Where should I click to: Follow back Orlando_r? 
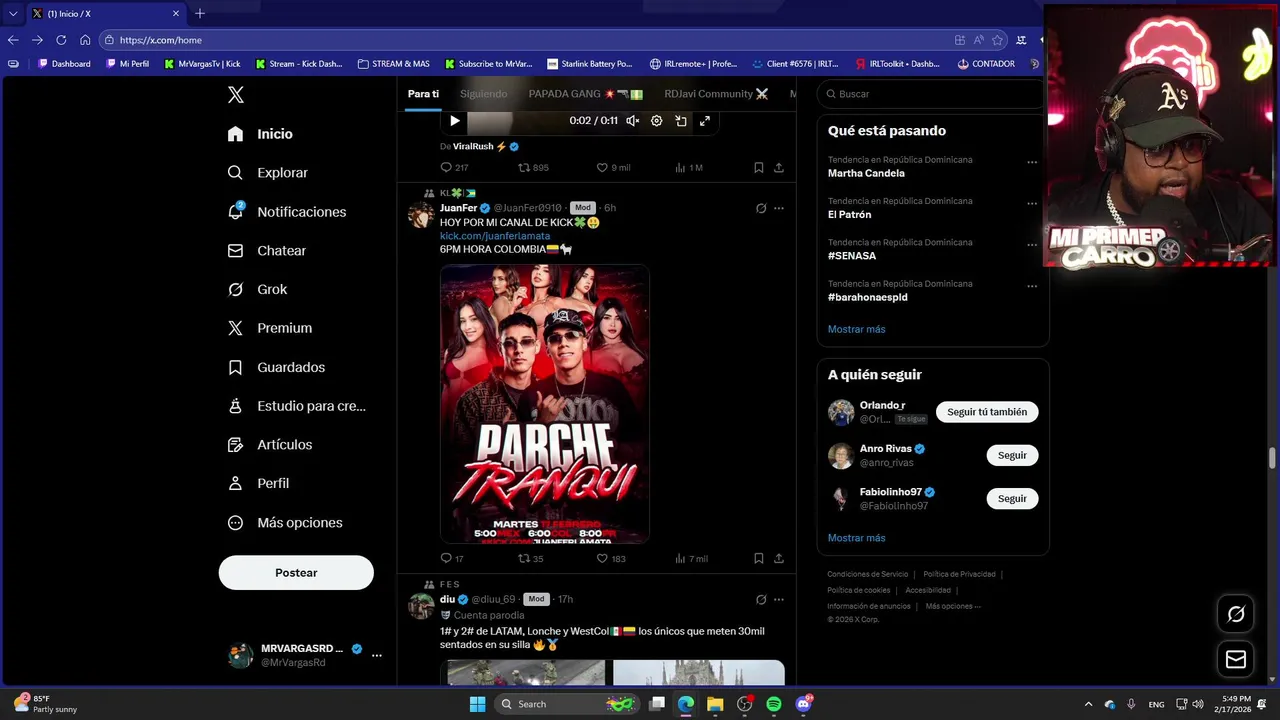(987, 412)
